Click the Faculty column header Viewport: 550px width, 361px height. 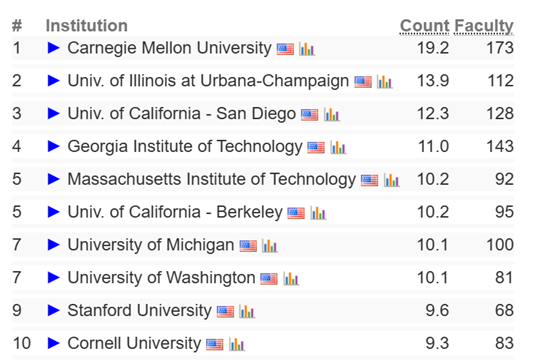pyautogui.click(x=484, y=26)
